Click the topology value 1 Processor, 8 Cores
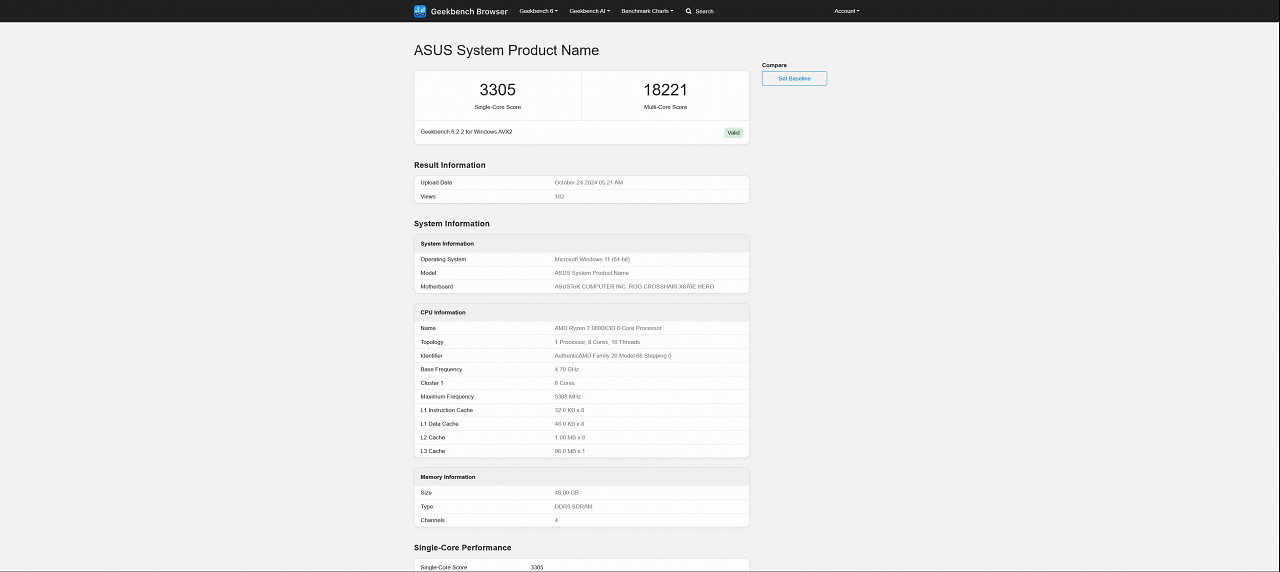The width and height of the screenshot is (1280, 572). tap(597, 342)
